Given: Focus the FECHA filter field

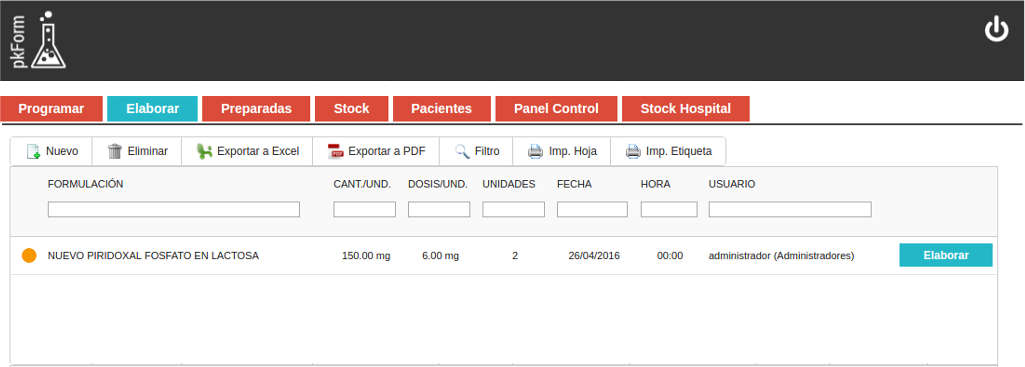Looking at the screenshot, I should [592, 209].
